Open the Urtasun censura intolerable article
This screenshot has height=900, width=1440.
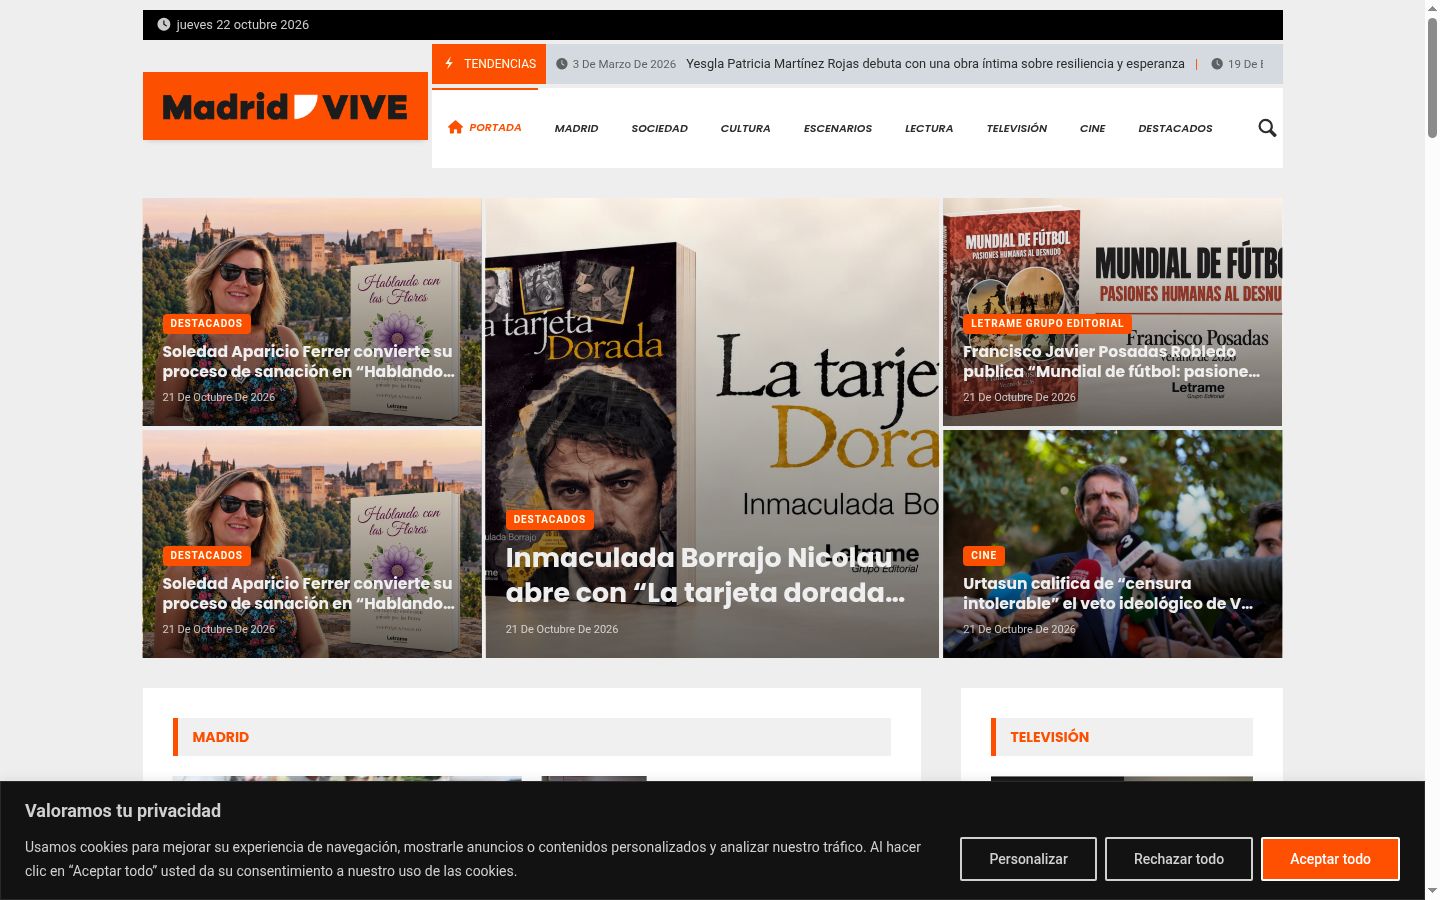[1108, 593]
